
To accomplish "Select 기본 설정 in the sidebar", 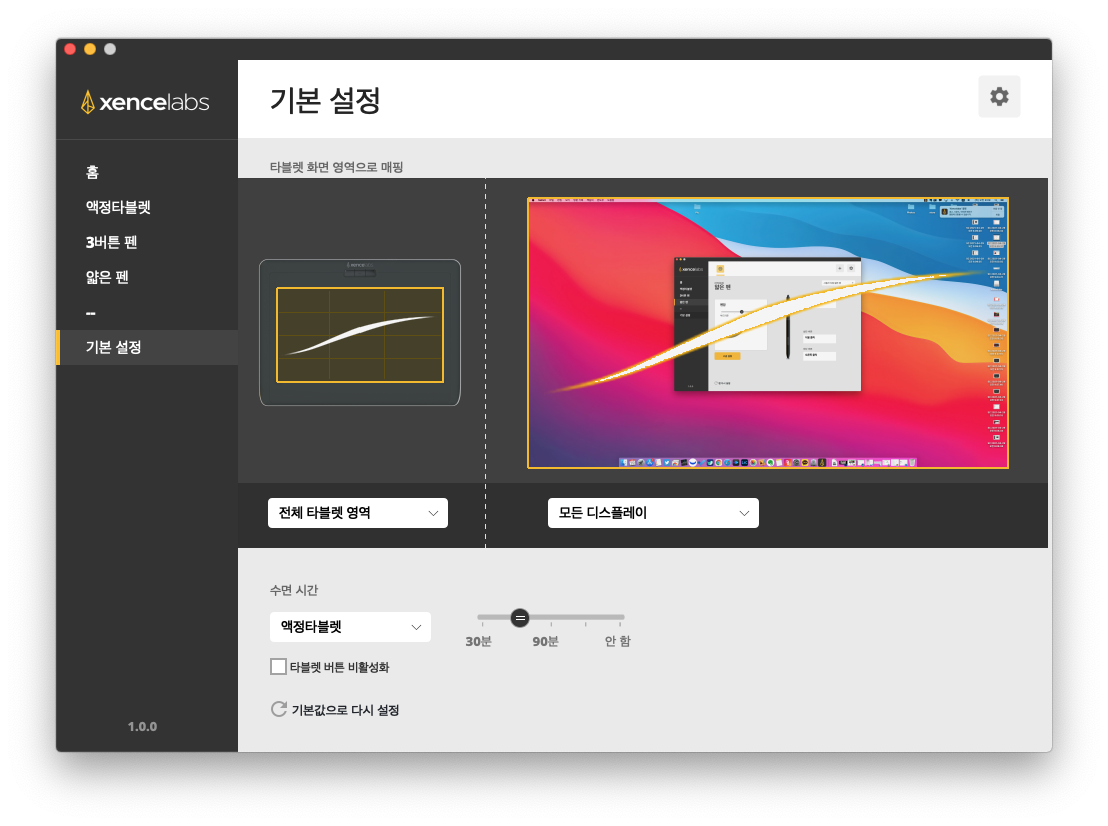I will click(x=113, y=347).
